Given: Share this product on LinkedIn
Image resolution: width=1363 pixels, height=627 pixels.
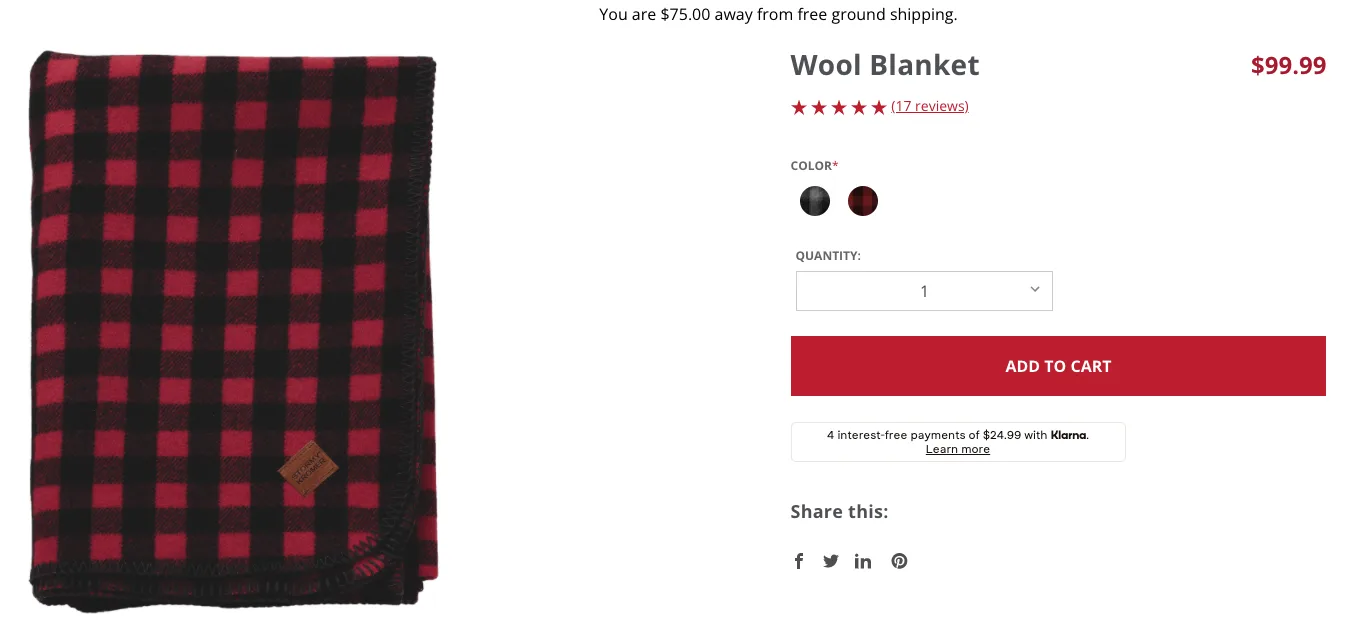Looking at the screenshot, I should 863,561.
